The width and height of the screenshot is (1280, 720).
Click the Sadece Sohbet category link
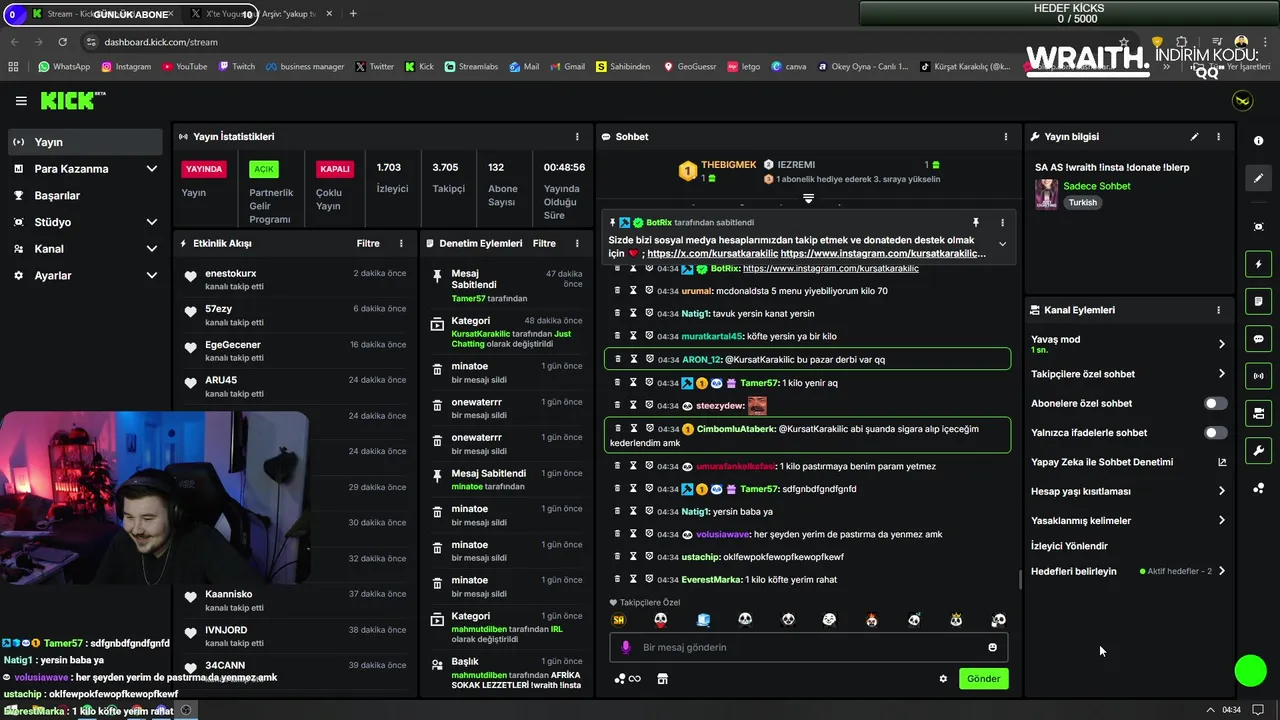pyautogui.click(x=1097, y=186)
